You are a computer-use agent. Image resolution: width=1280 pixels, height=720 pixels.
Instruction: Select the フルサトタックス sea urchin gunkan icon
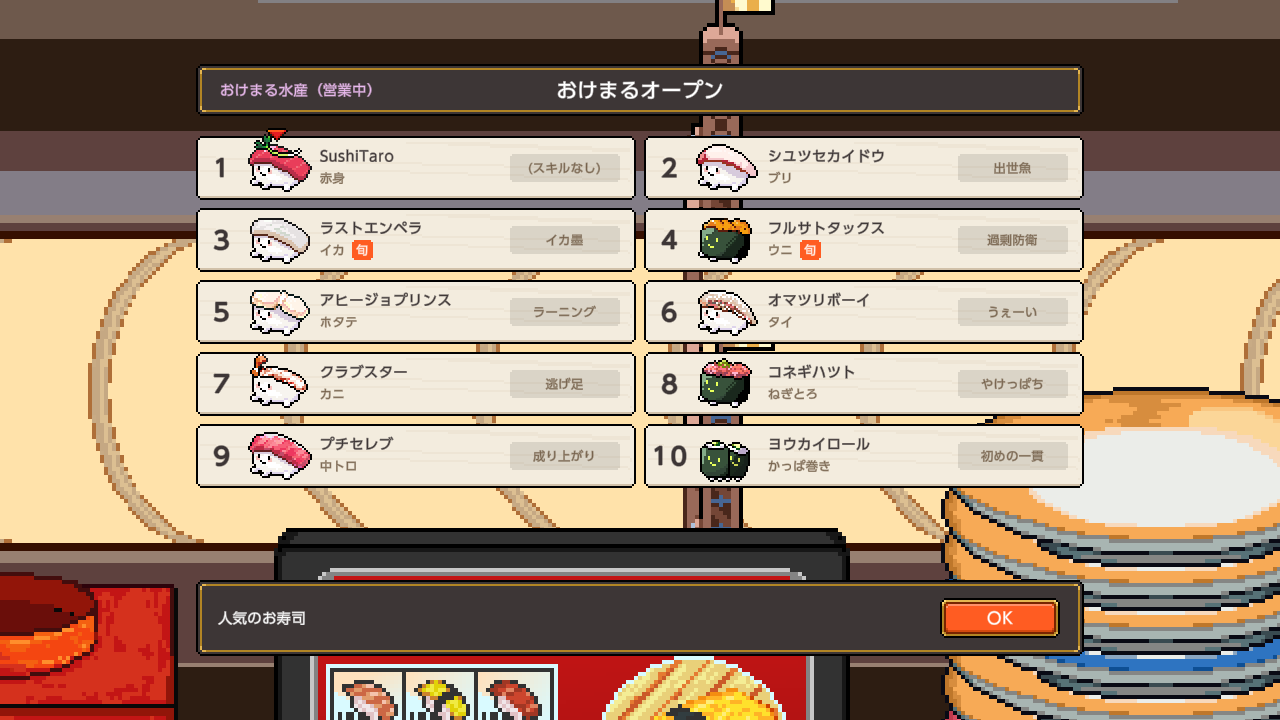[x=725, y=240]
